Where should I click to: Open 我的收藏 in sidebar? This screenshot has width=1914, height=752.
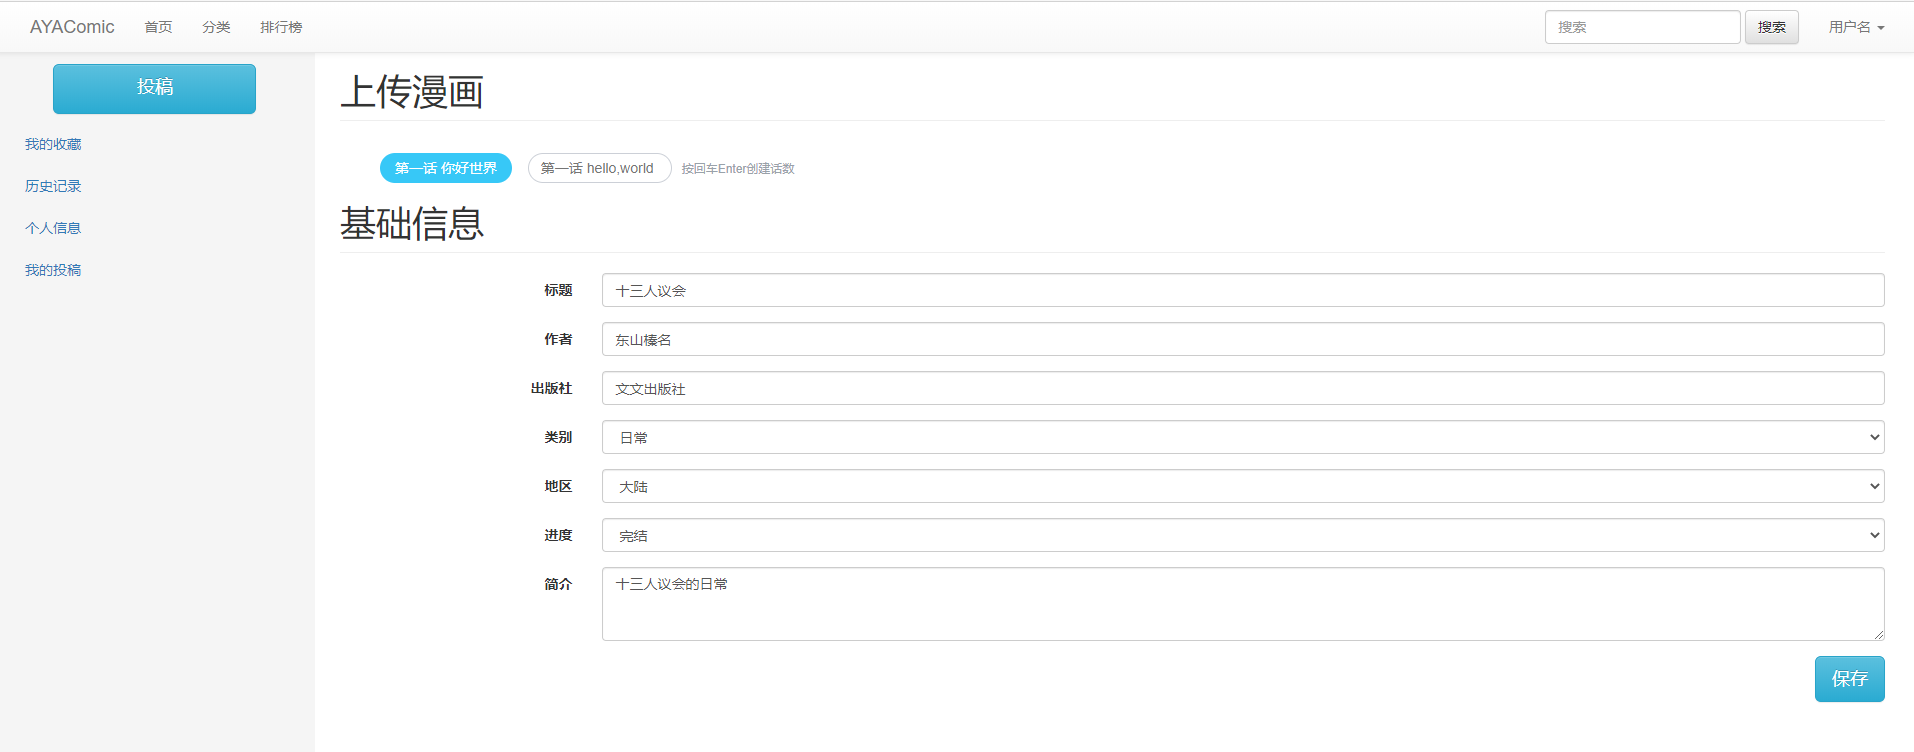coord(53,144)
